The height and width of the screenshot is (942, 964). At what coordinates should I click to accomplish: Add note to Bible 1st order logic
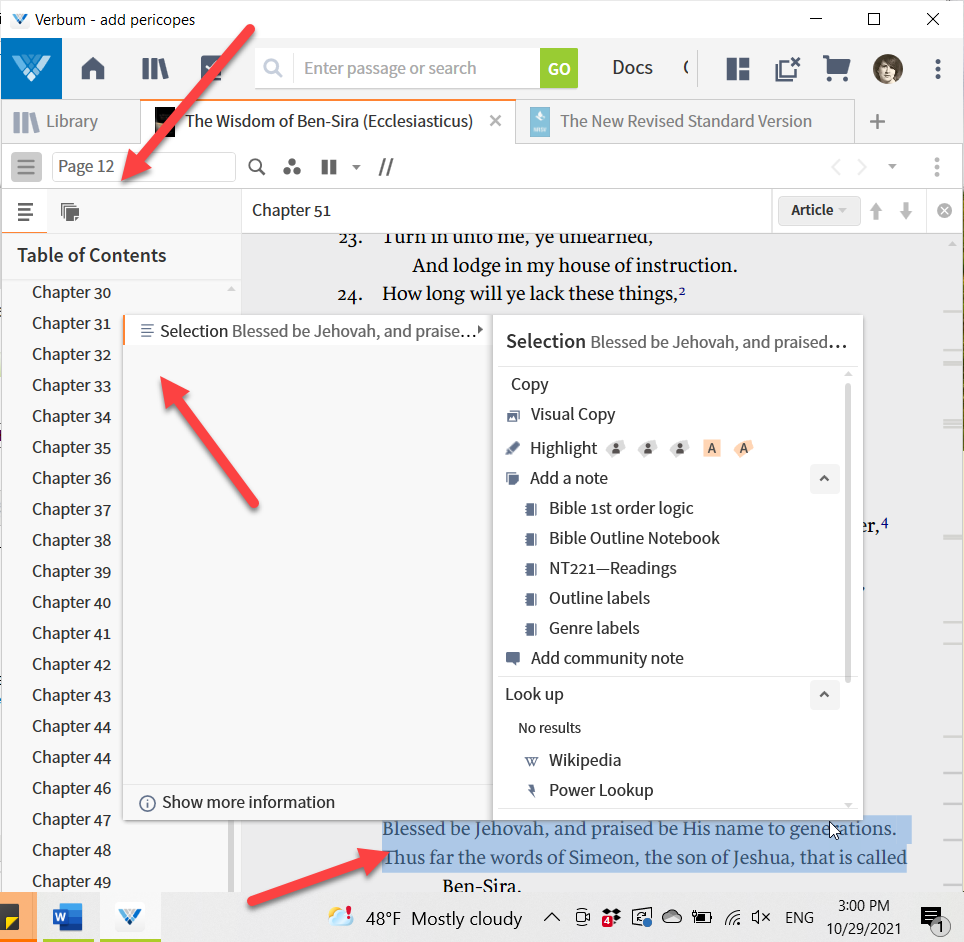pyautogui.click(x=620, y=508)
